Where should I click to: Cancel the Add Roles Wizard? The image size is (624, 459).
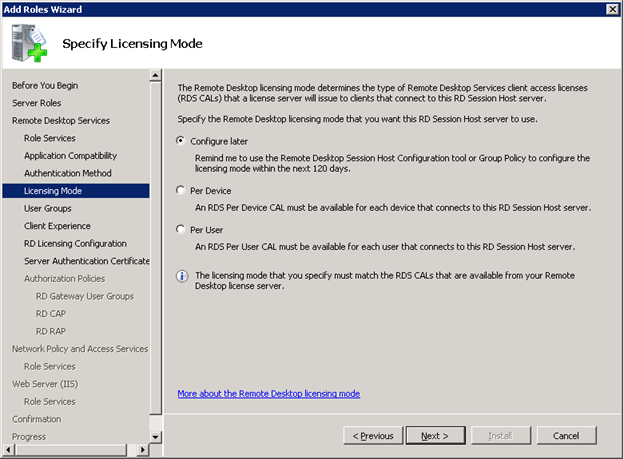[565, 436]
